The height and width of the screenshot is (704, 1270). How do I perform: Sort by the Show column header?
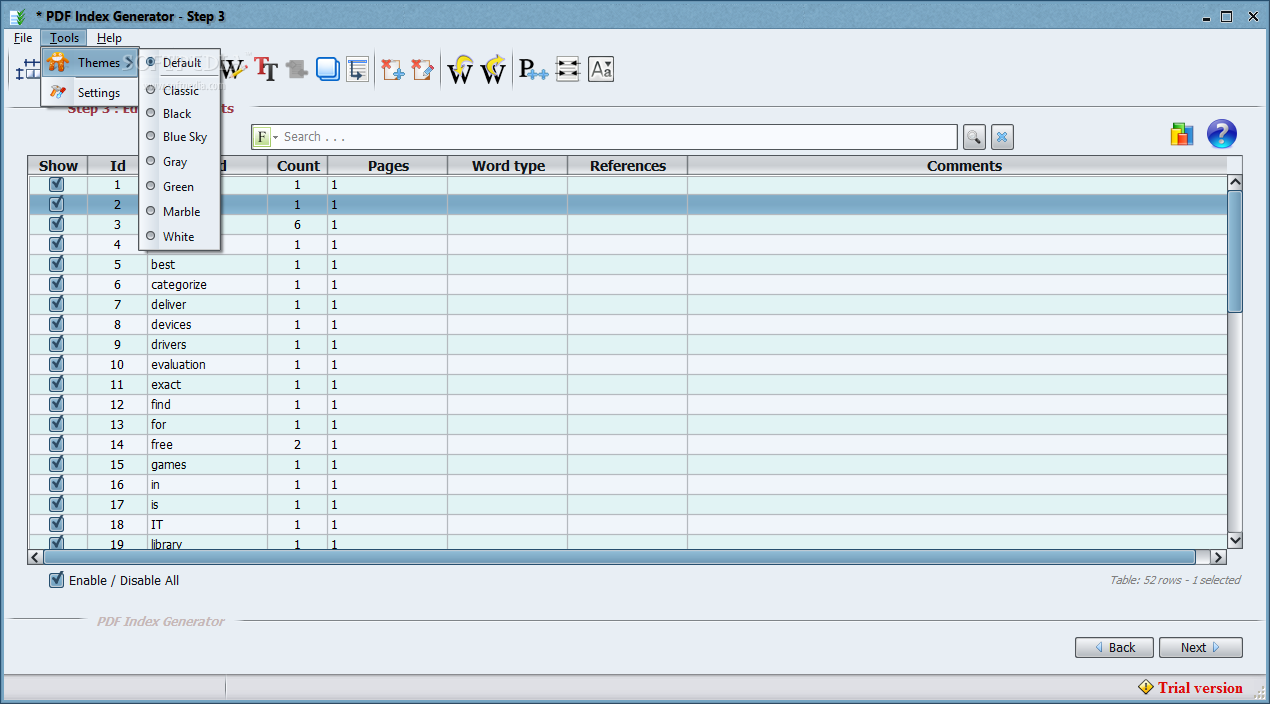[58, 166]
